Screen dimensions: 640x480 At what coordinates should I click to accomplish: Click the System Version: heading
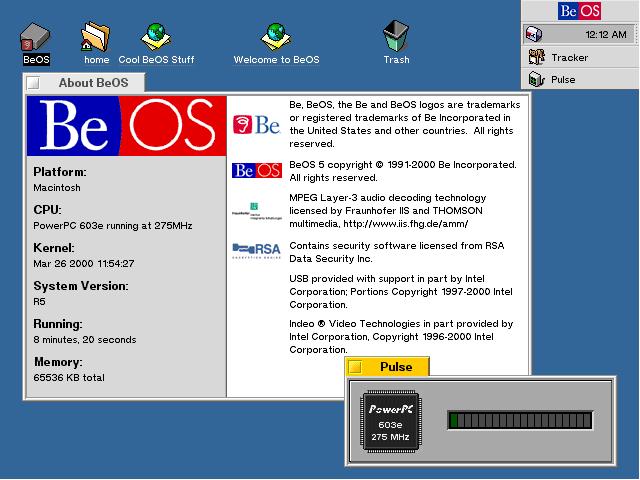click(x=80, y=286)
